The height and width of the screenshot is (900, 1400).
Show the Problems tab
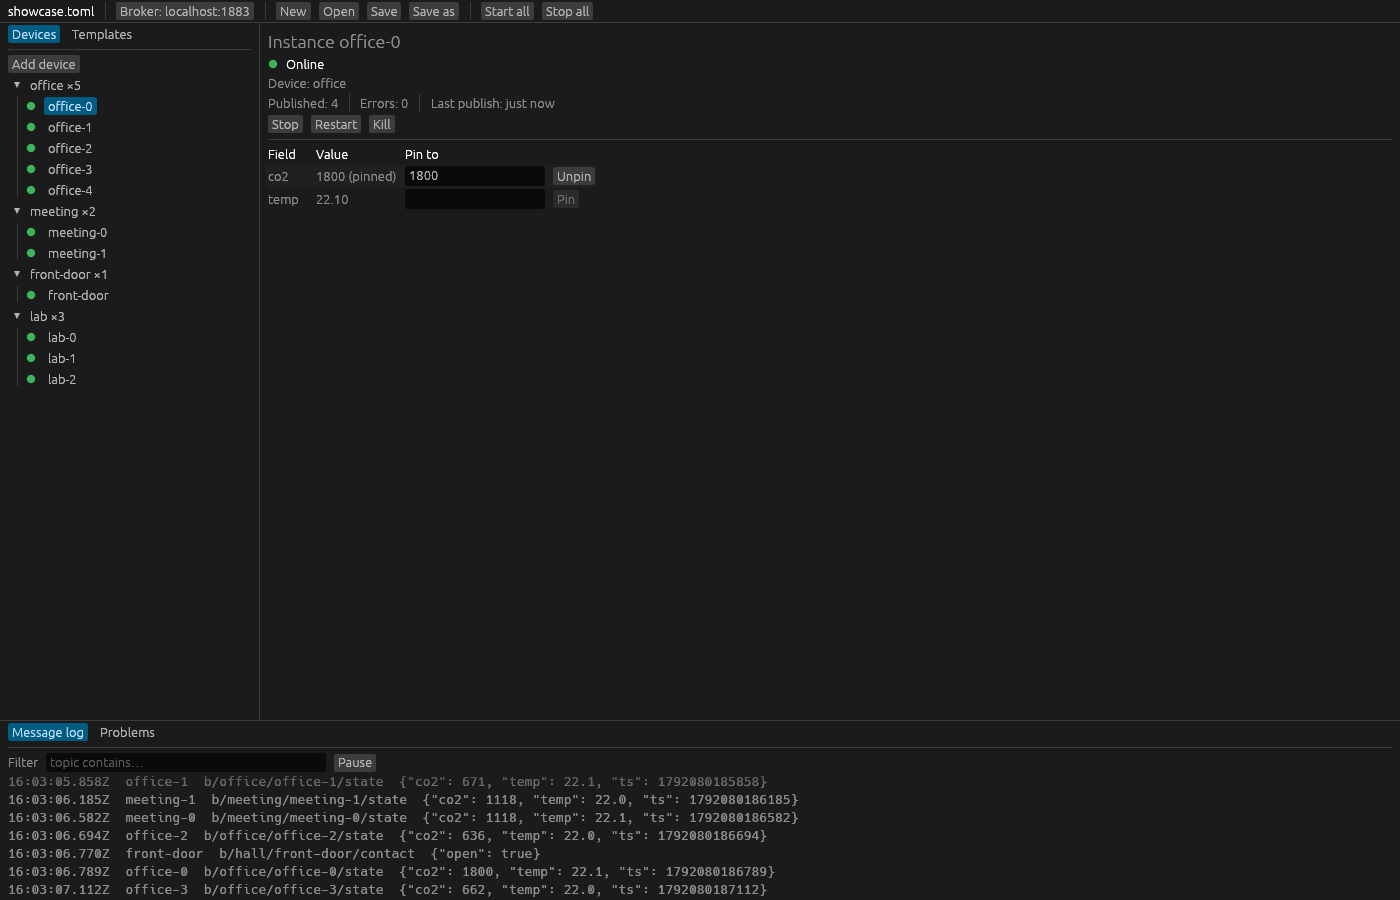click(127, 733)
